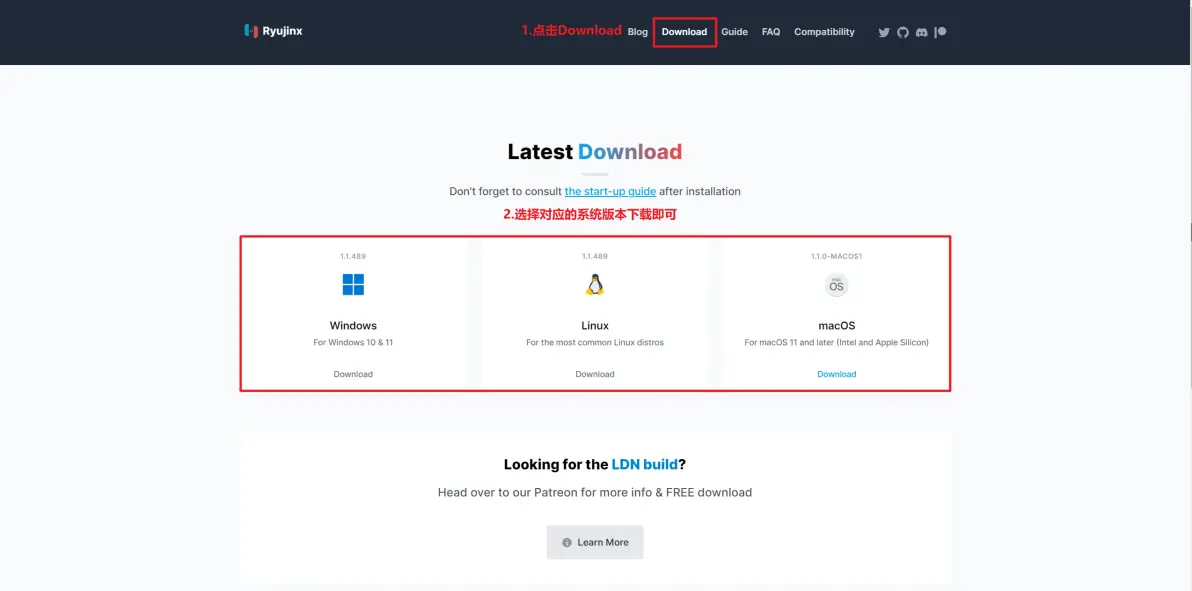Image resolution: width=1192 pixels, height=591 pixels.
Task: Open the Discord icon link
Action: click(921, 32)
